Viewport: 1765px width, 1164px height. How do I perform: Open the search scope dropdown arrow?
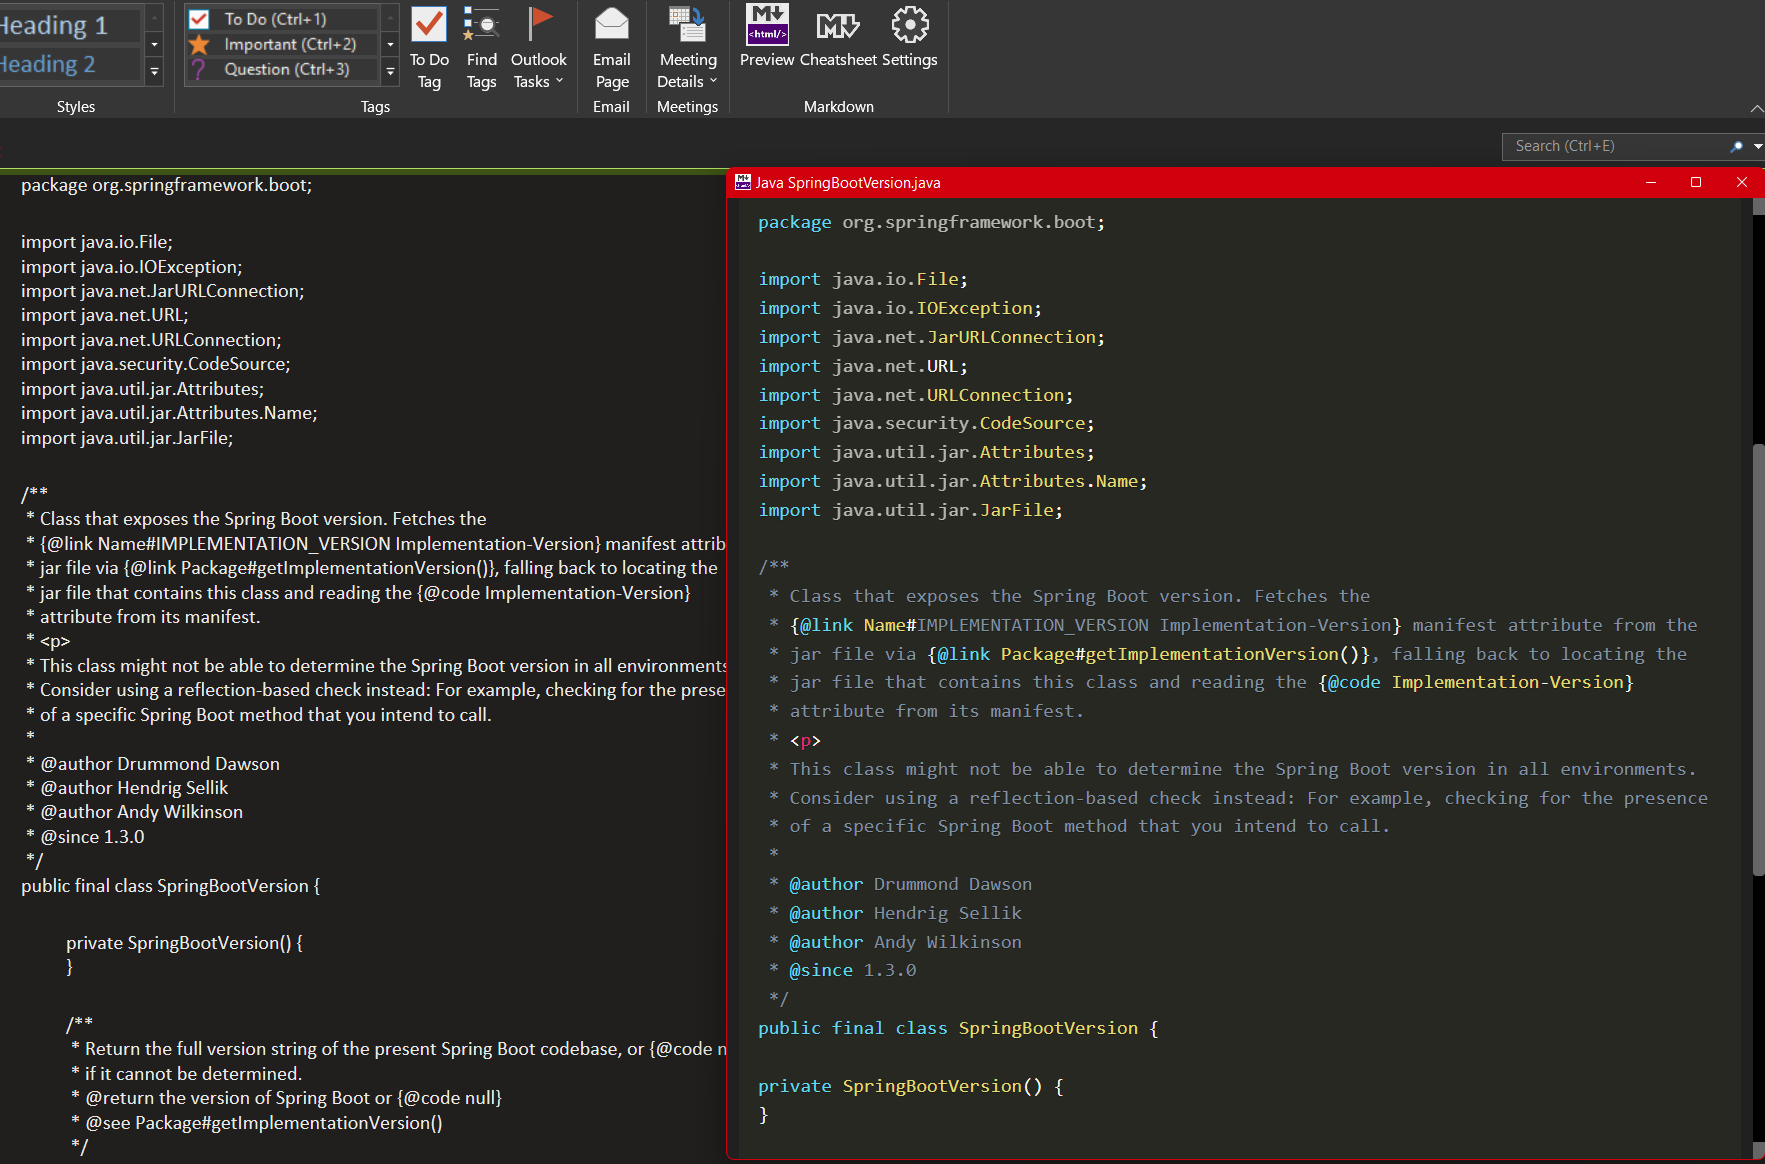click(x=1757, y=146)
